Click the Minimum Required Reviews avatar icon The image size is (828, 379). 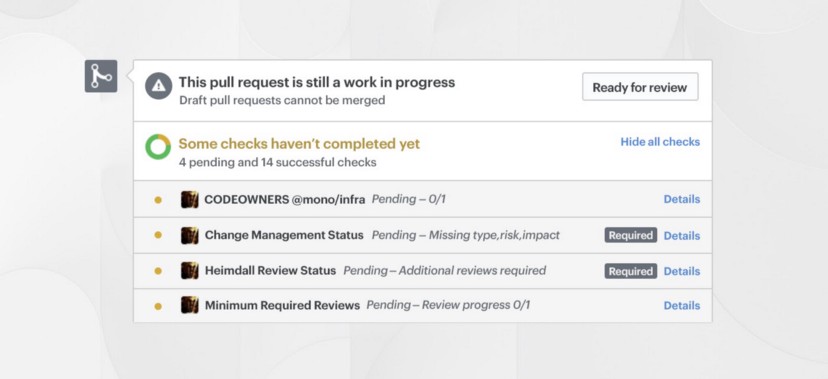click(190, 305)
